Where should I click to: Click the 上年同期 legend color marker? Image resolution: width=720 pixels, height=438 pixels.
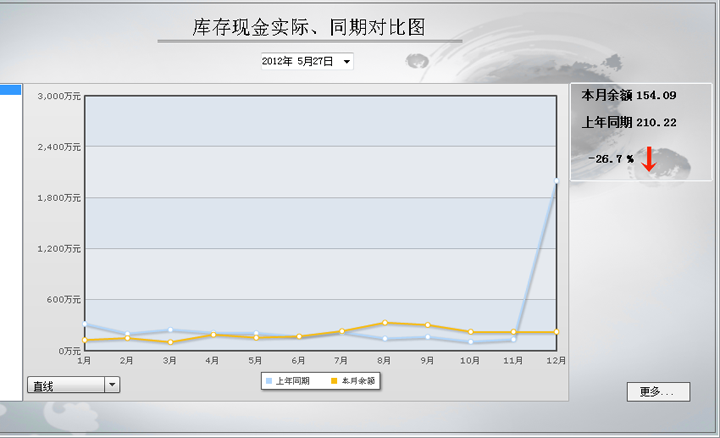point(267,381)
